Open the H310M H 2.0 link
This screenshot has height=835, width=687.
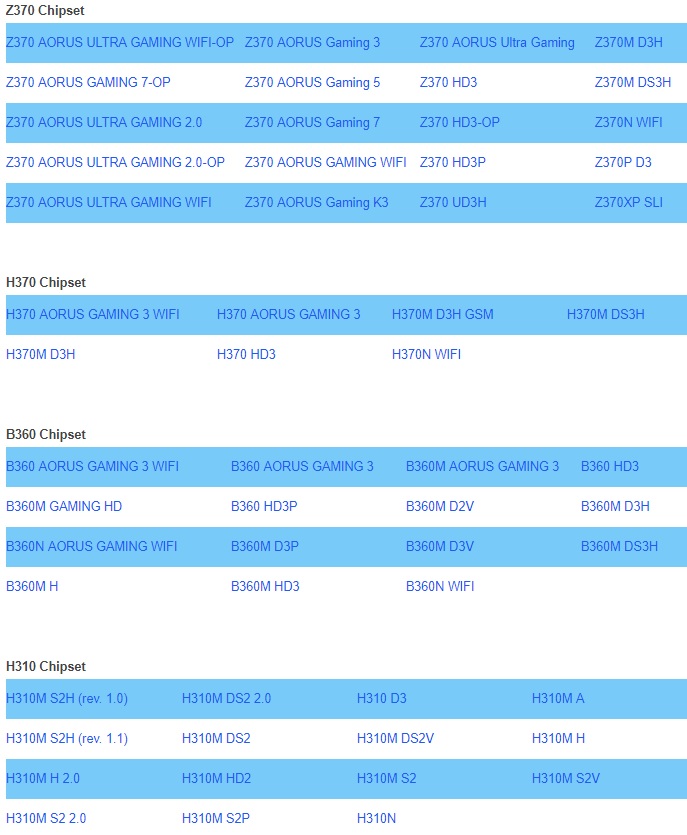click(x=43, y=779)
